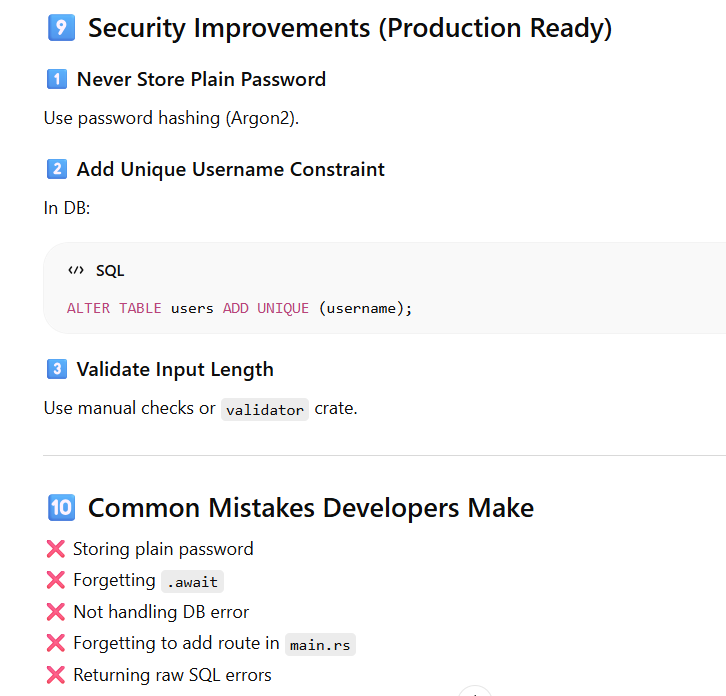This screenshot has height=696, width=726.
Task: Click the In DB: text line
Action: coord(67,208)
